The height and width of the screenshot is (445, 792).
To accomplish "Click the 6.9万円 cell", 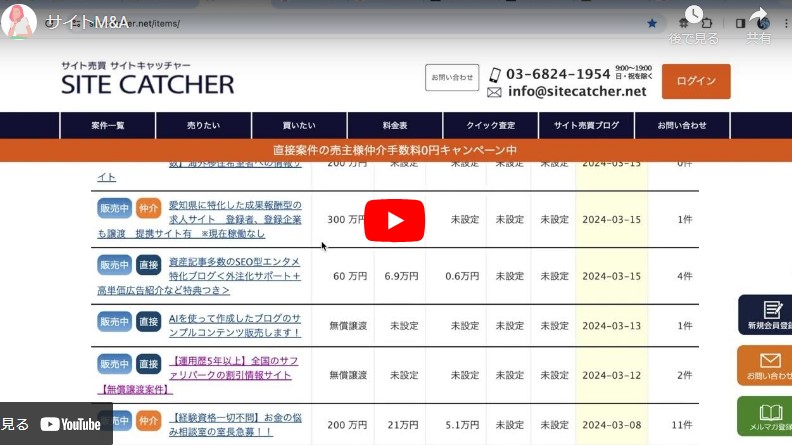I will [x=401, y=276].
